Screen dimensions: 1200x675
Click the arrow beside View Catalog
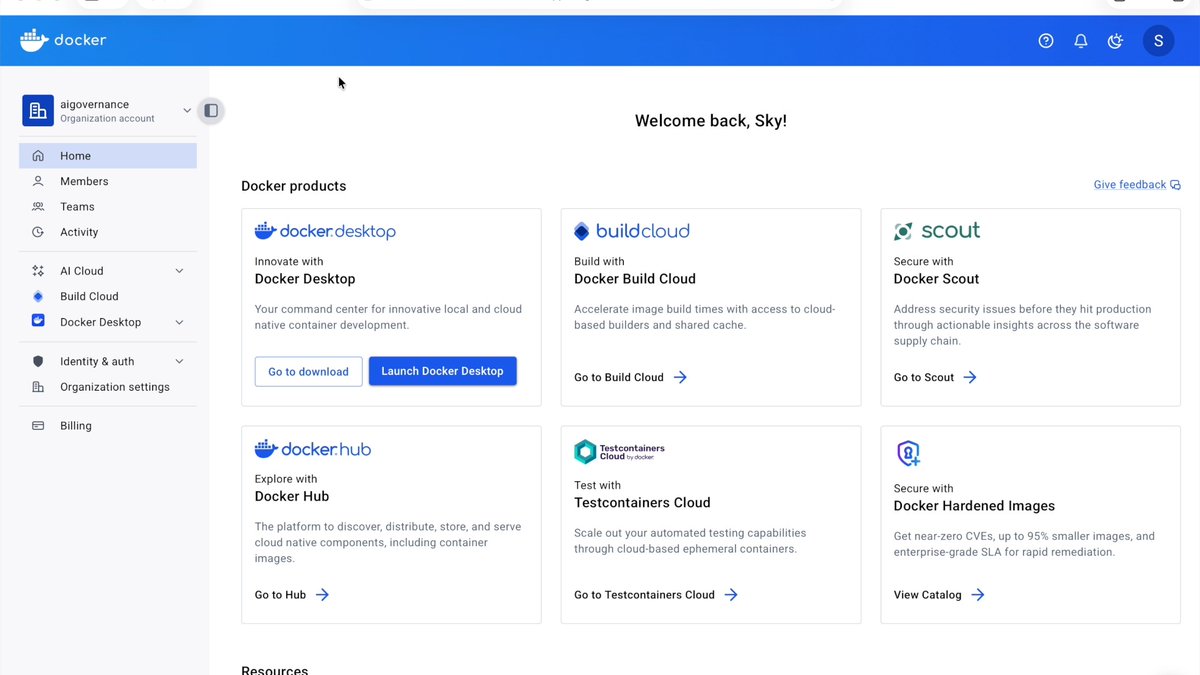pyautogui.click(x=978, y=595)
